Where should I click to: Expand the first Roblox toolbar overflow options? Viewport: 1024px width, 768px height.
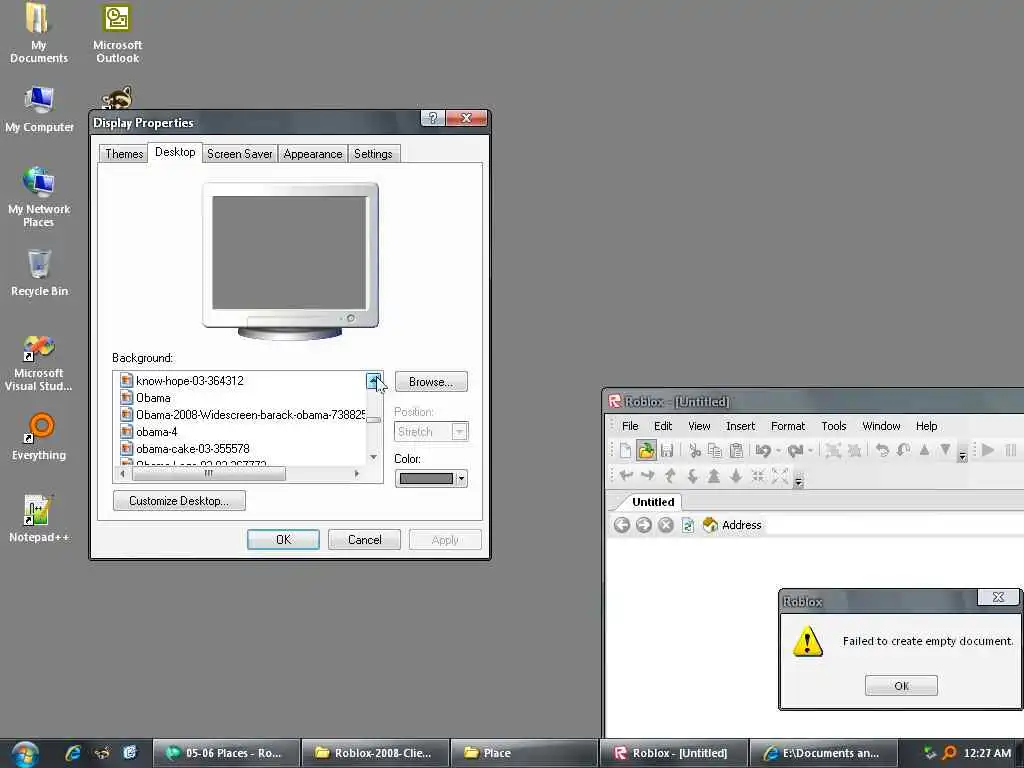(963, 454)
